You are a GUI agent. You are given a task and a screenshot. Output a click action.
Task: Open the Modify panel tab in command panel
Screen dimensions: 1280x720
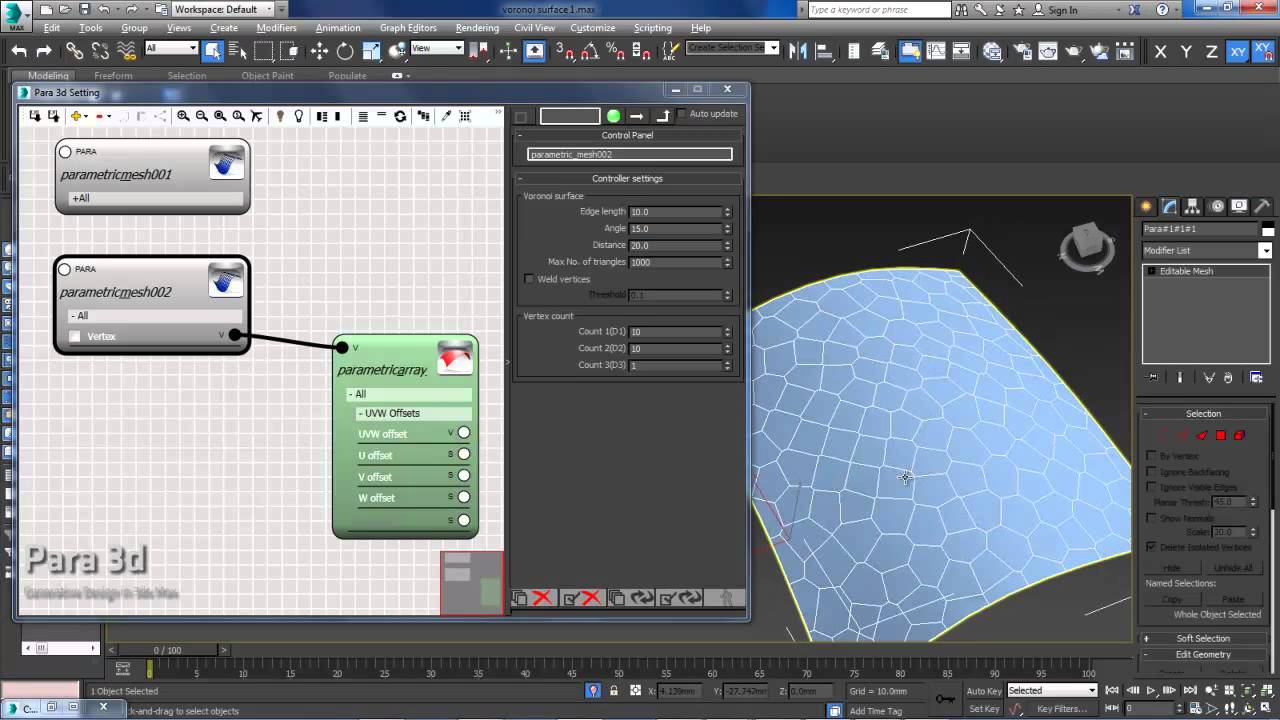point(1169,207)
